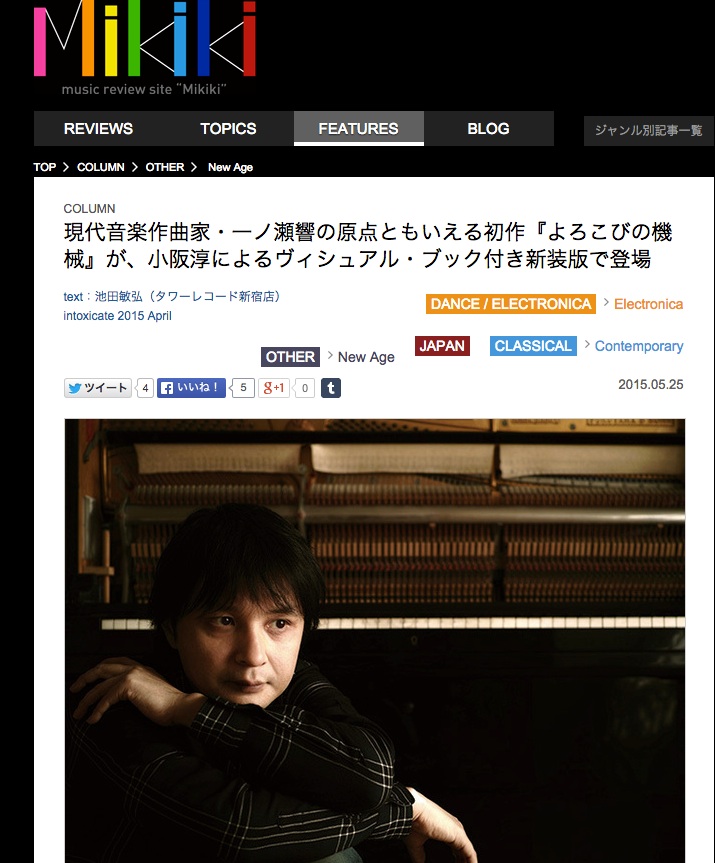Open the Facebook like count bubble
715x863 pixels.
click(x=243, y=388)
